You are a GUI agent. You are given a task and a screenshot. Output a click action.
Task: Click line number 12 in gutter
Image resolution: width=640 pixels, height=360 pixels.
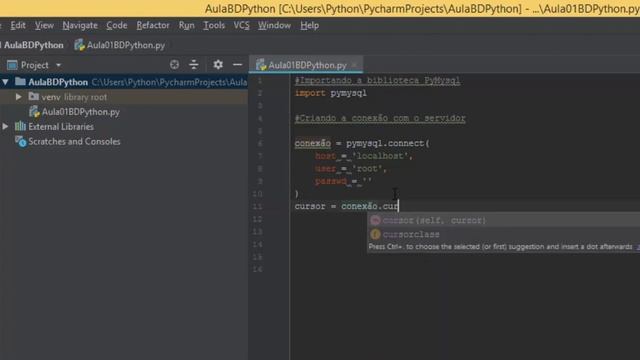pyautogui.click(x=257, y=219)
